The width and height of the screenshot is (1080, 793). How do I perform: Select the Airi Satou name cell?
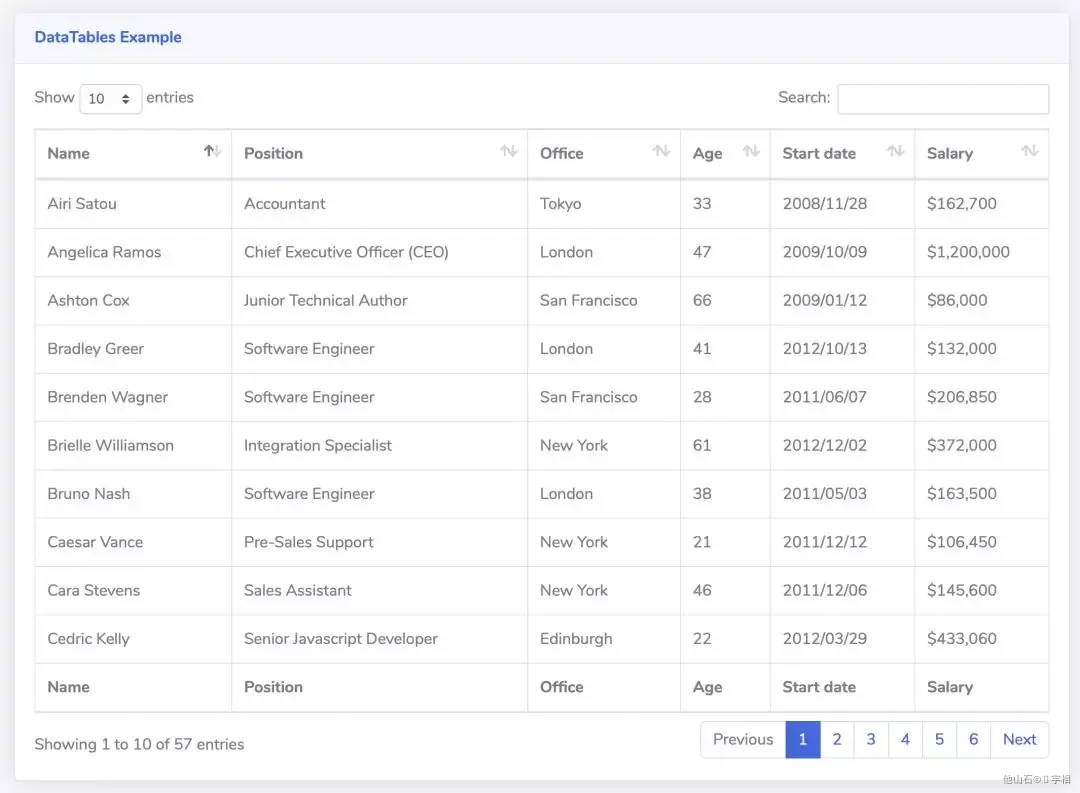click(82, 204)
